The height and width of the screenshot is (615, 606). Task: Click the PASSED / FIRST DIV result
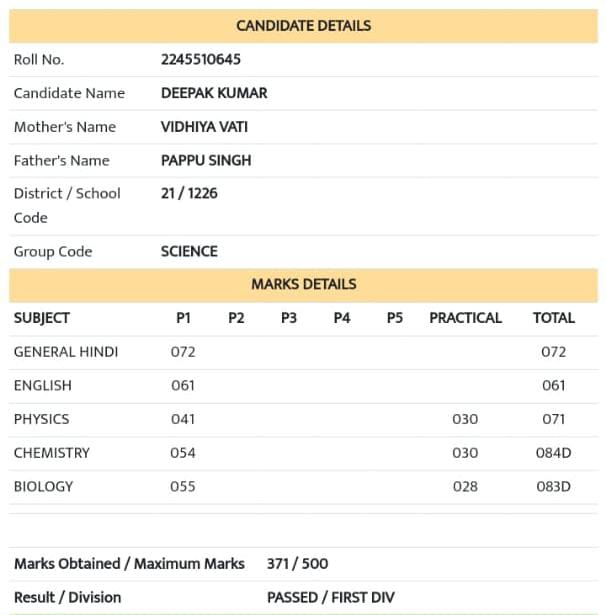point(331,598)
